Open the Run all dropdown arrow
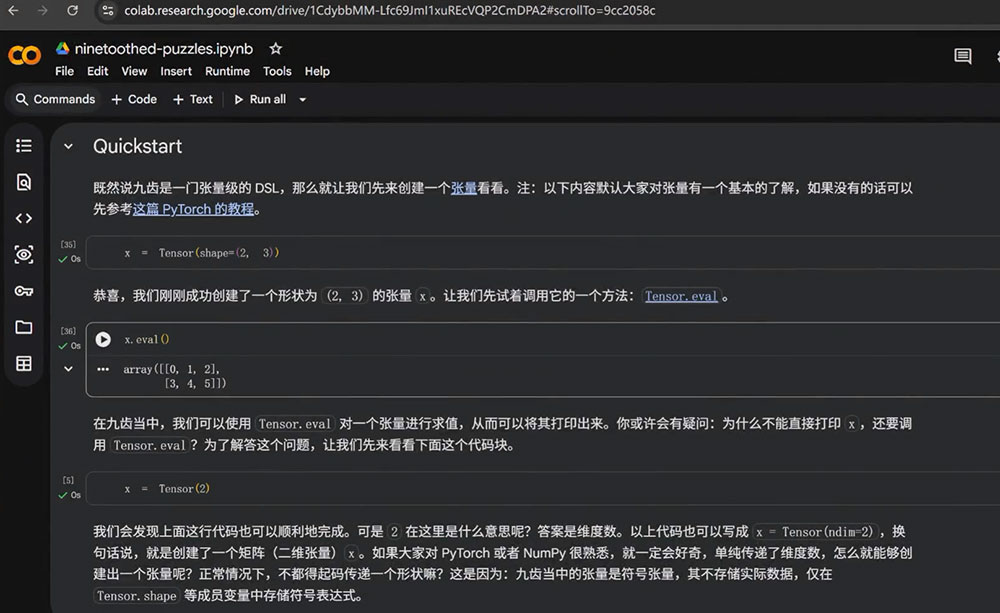This screenshot has width=1000, height=613. (x=302, y=100)
